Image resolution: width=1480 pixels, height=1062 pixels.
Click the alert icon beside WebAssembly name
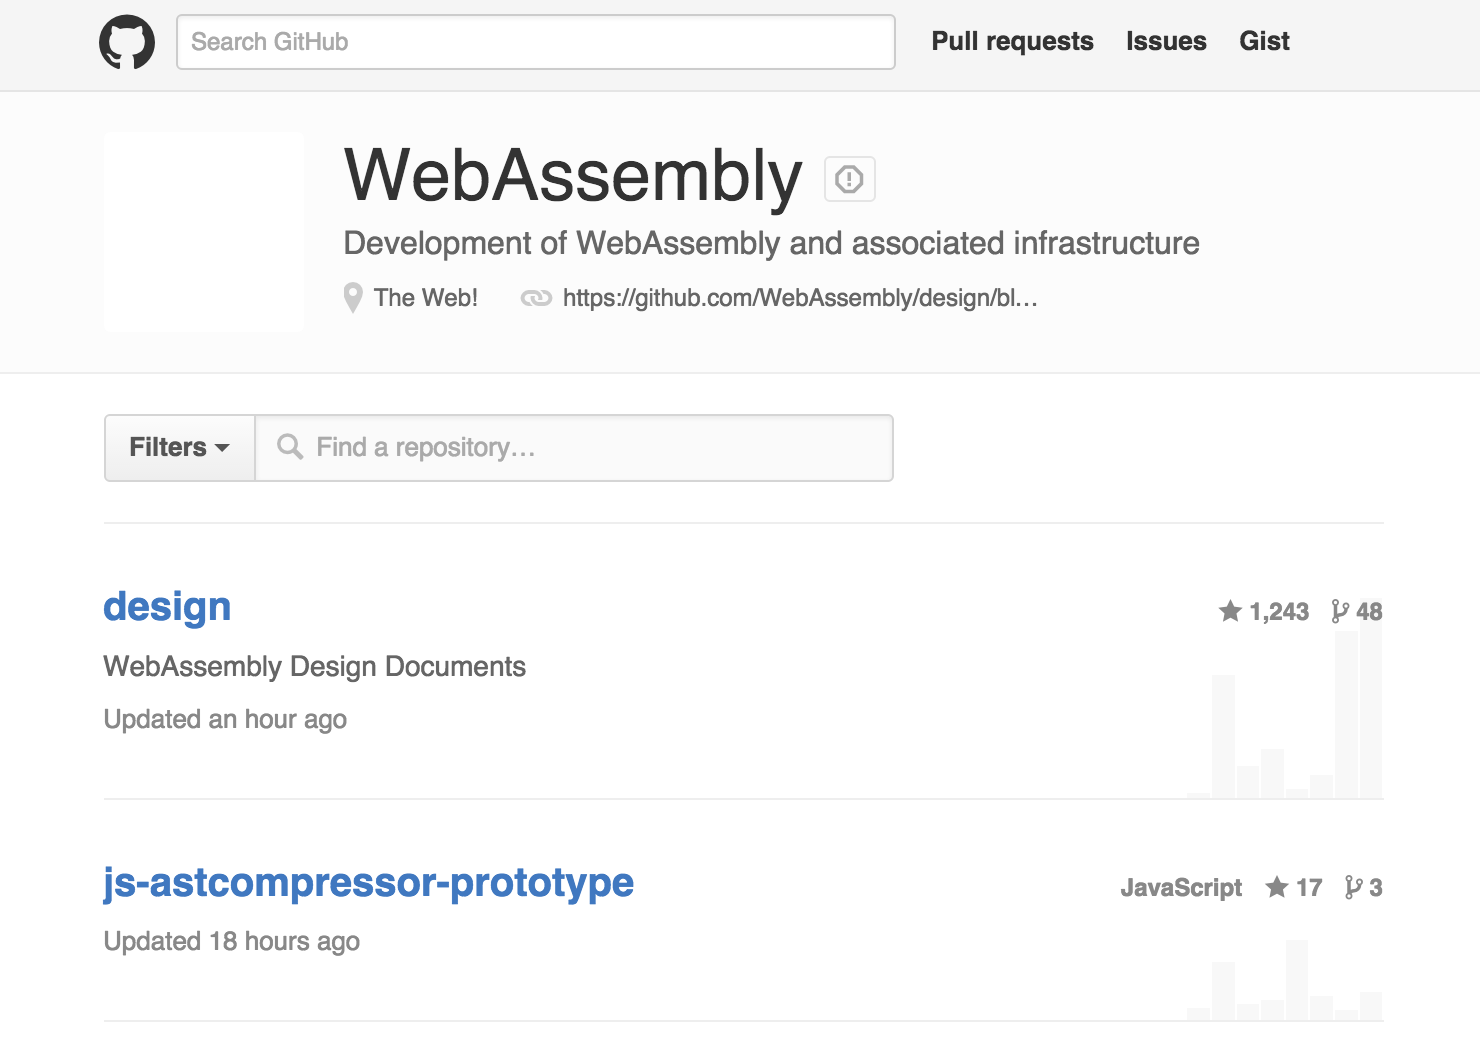point(848,178)
